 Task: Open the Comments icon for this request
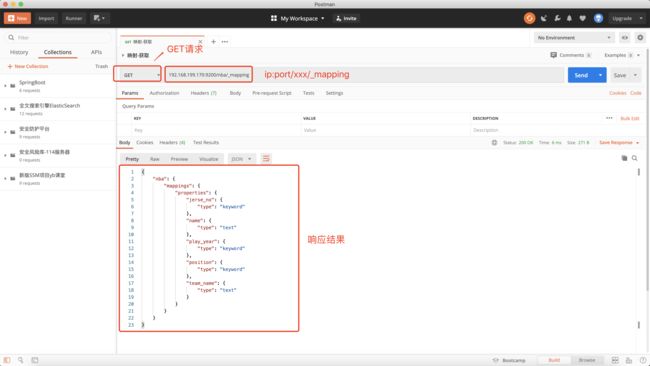pyautogui.click(x=553, y=55)
